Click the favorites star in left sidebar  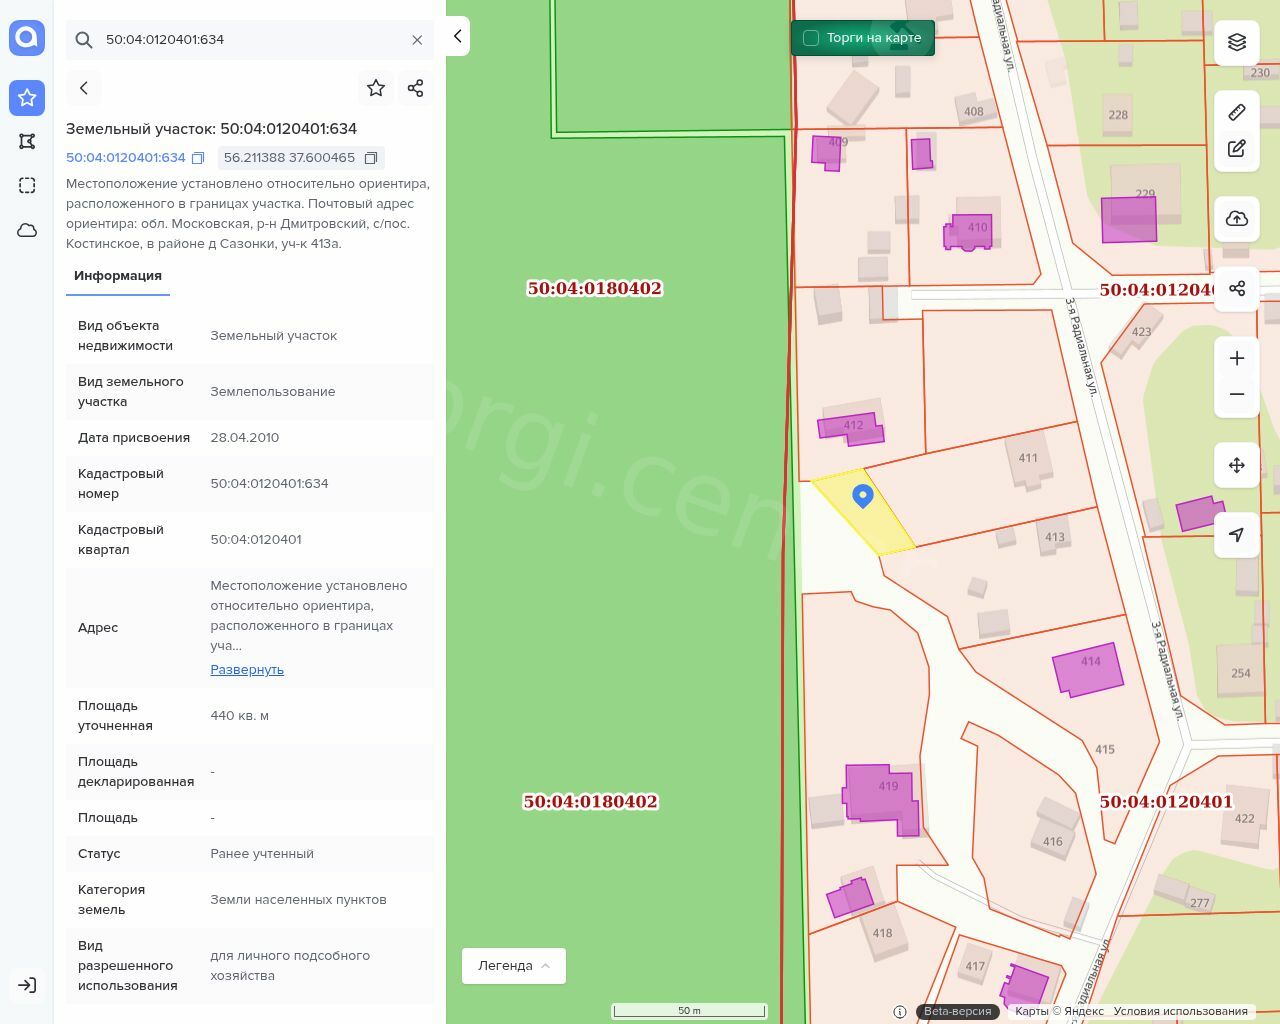coord(27,97)
